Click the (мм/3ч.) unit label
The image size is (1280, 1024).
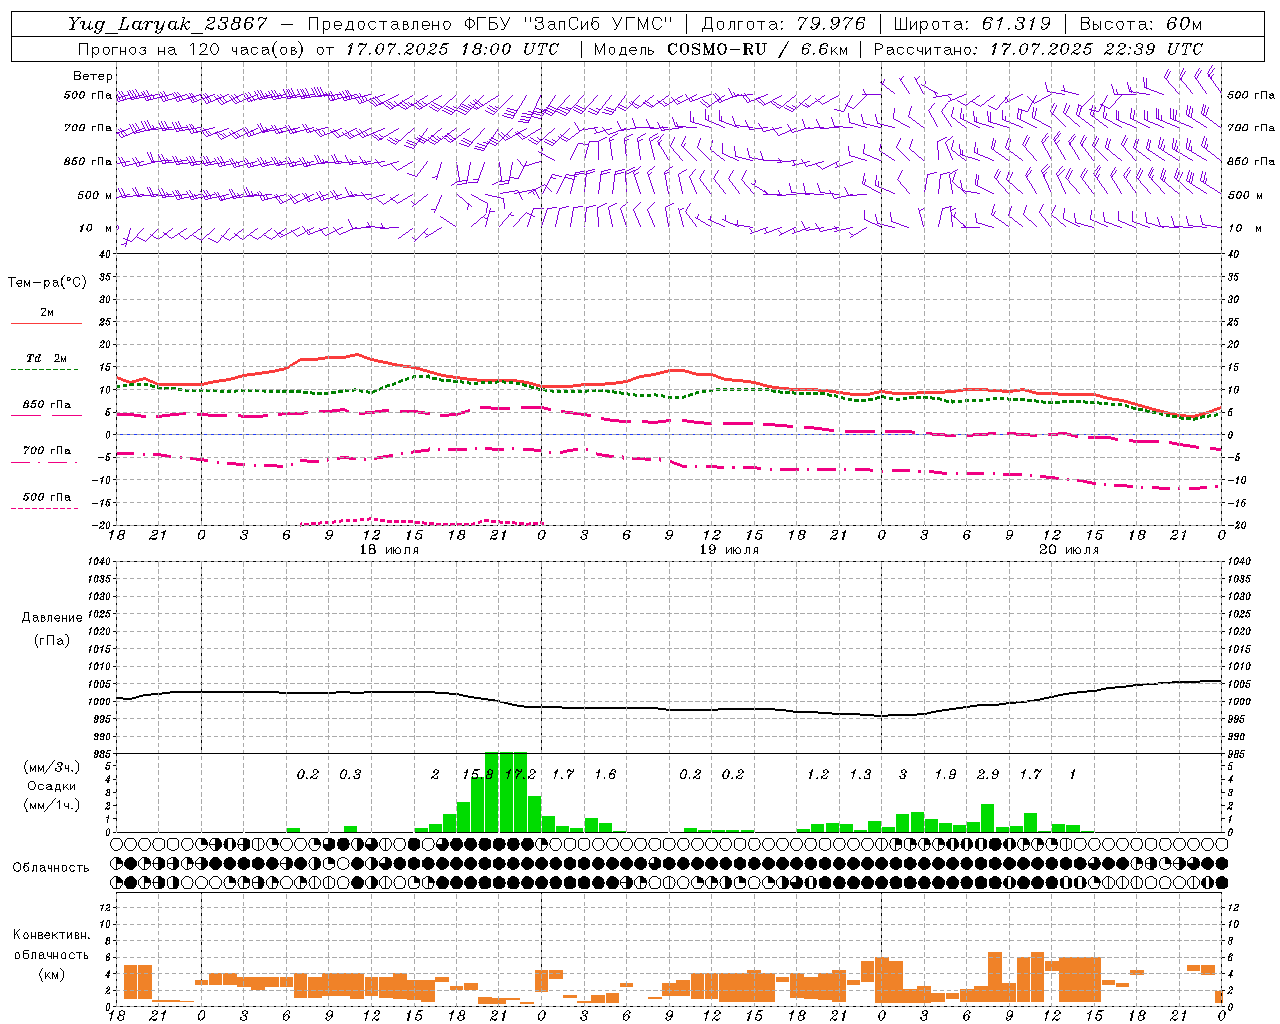(x=51, y=767)
